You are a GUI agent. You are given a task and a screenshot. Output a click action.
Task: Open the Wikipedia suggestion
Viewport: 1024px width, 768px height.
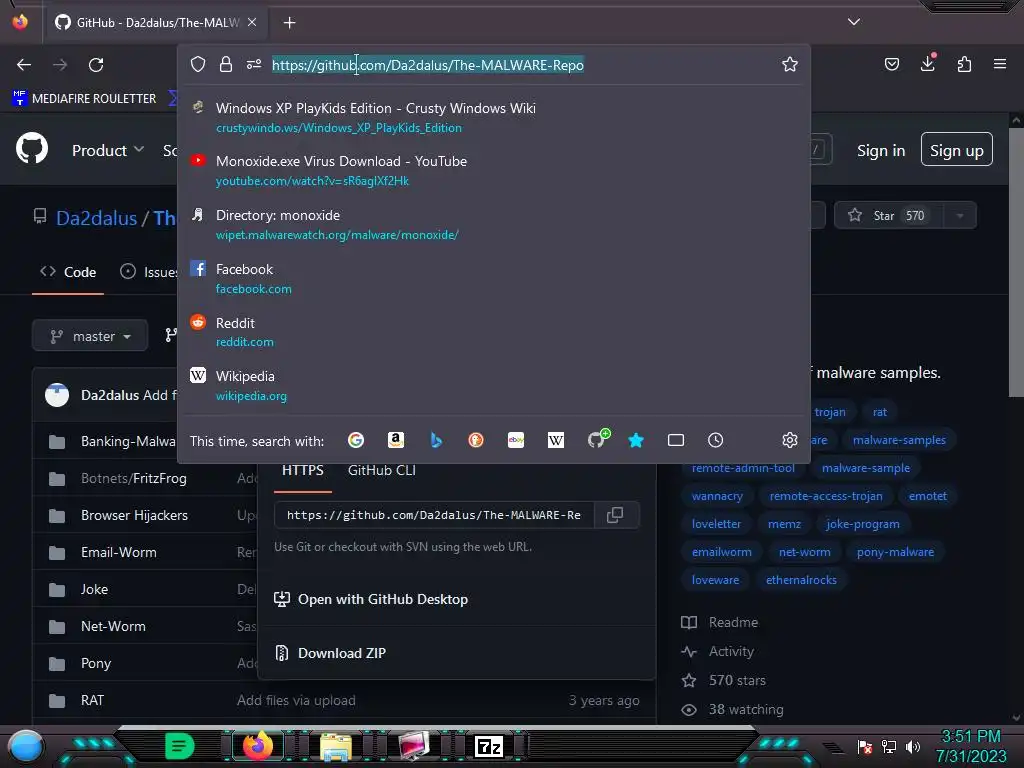(x=493, y=385)
